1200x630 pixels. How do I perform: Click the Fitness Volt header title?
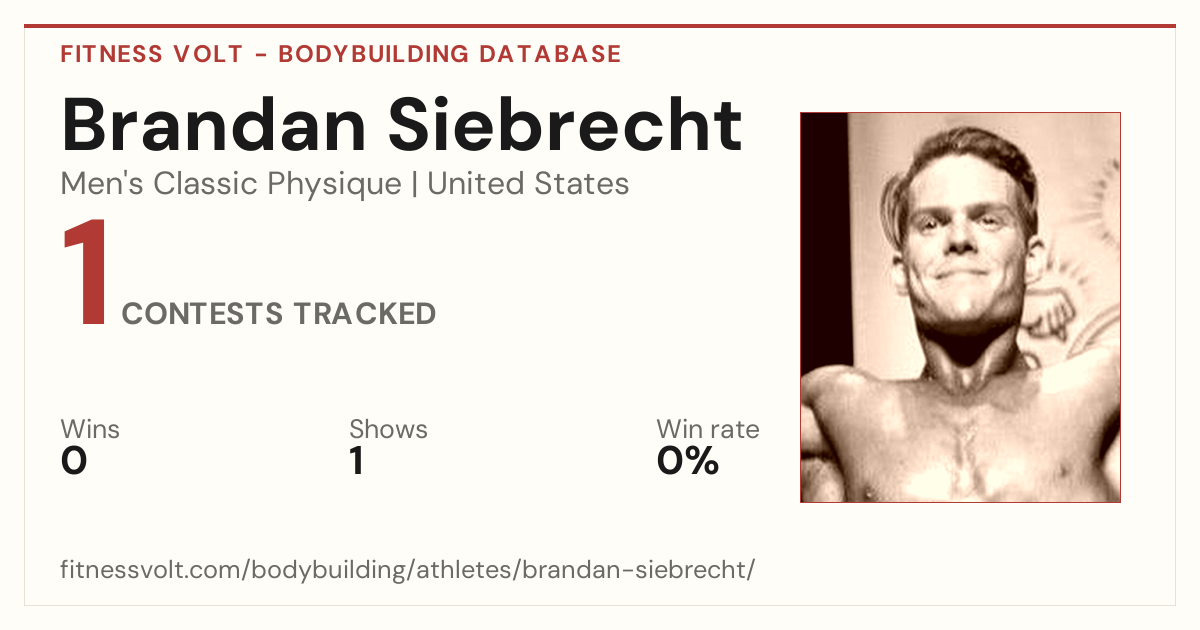[x=151, y=54]
